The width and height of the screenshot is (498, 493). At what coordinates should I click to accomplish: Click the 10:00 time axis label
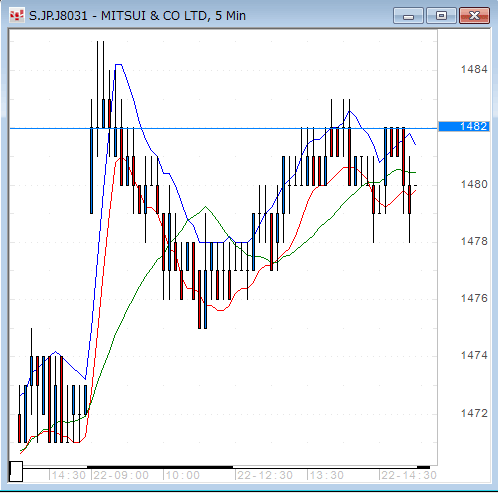click(x=182, y=475)
